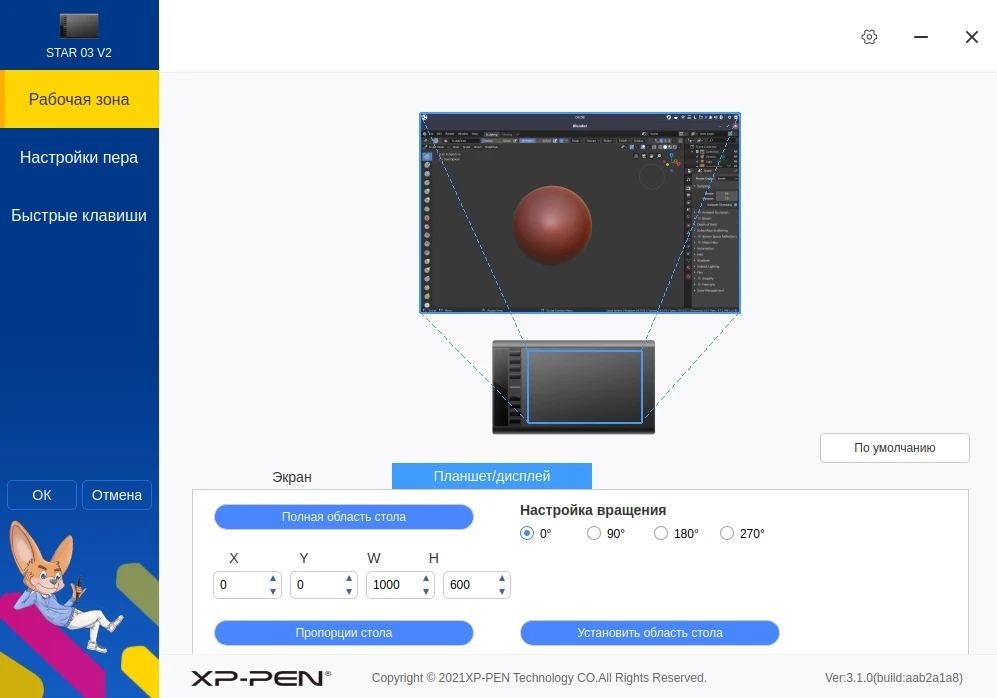
Task: Increase the W value with up arrow
Action: point(426,578)
